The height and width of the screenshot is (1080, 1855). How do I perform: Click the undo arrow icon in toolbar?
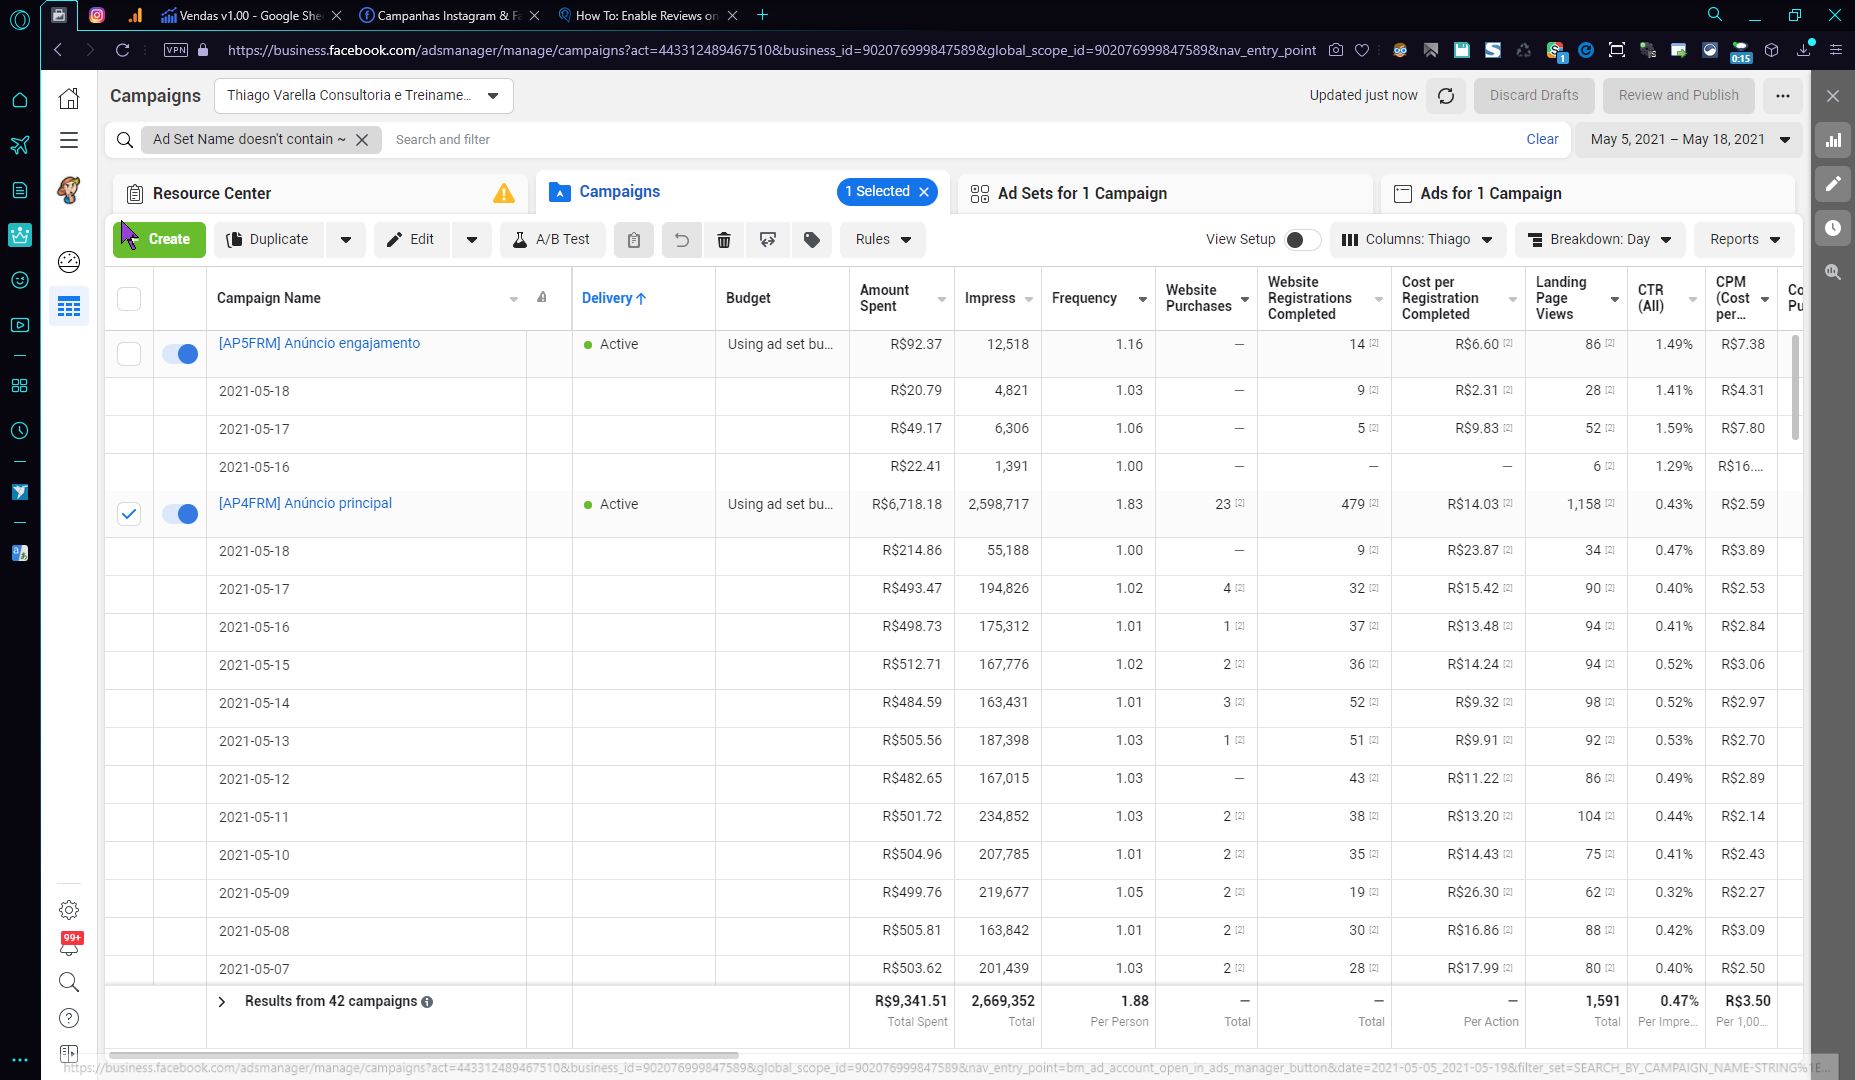tap(681, 240)
